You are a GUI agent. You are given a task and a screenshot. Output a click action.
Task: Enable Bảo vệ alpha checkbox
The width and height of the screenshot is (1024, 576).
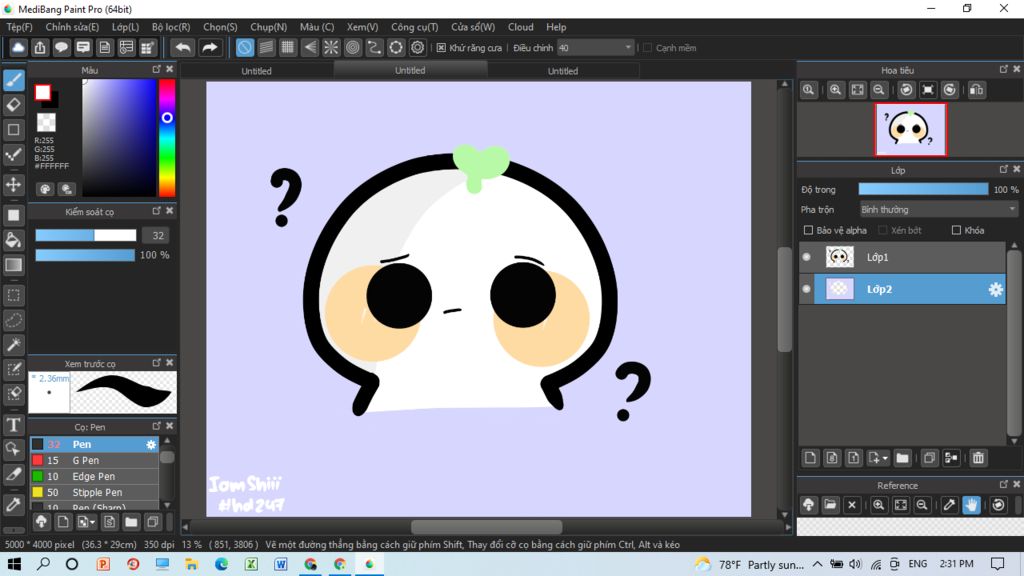click(x=808, y=230)
